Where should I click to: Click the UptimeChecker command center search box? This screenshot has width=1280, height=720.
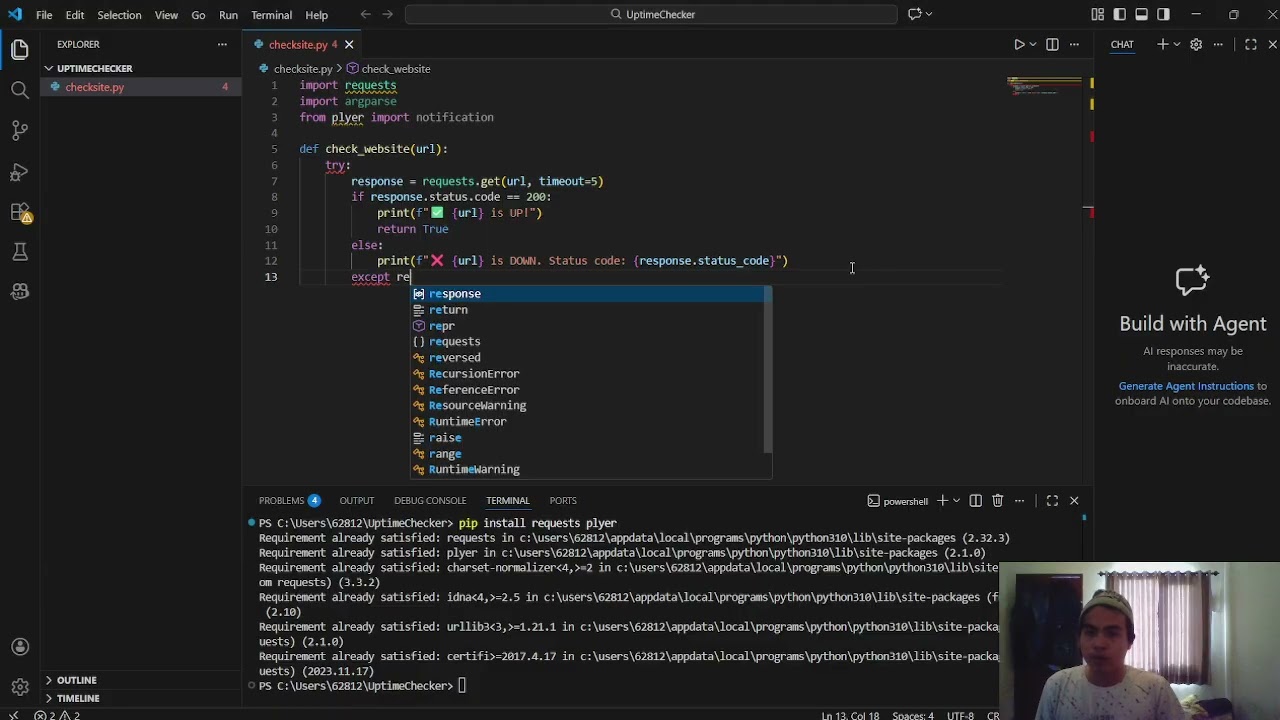[x=651, y=14]
